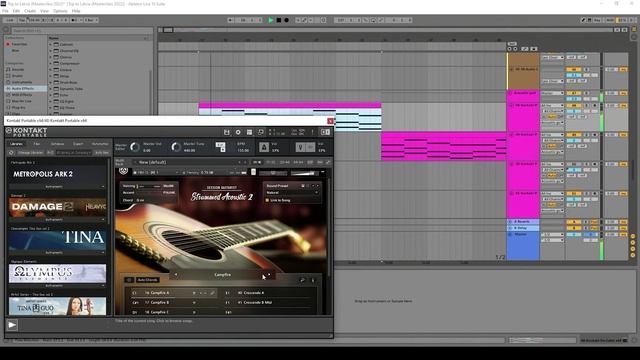Toggle the Auto Chords button
Viewport: 640px width, 360px height.
tap(147, 280)
